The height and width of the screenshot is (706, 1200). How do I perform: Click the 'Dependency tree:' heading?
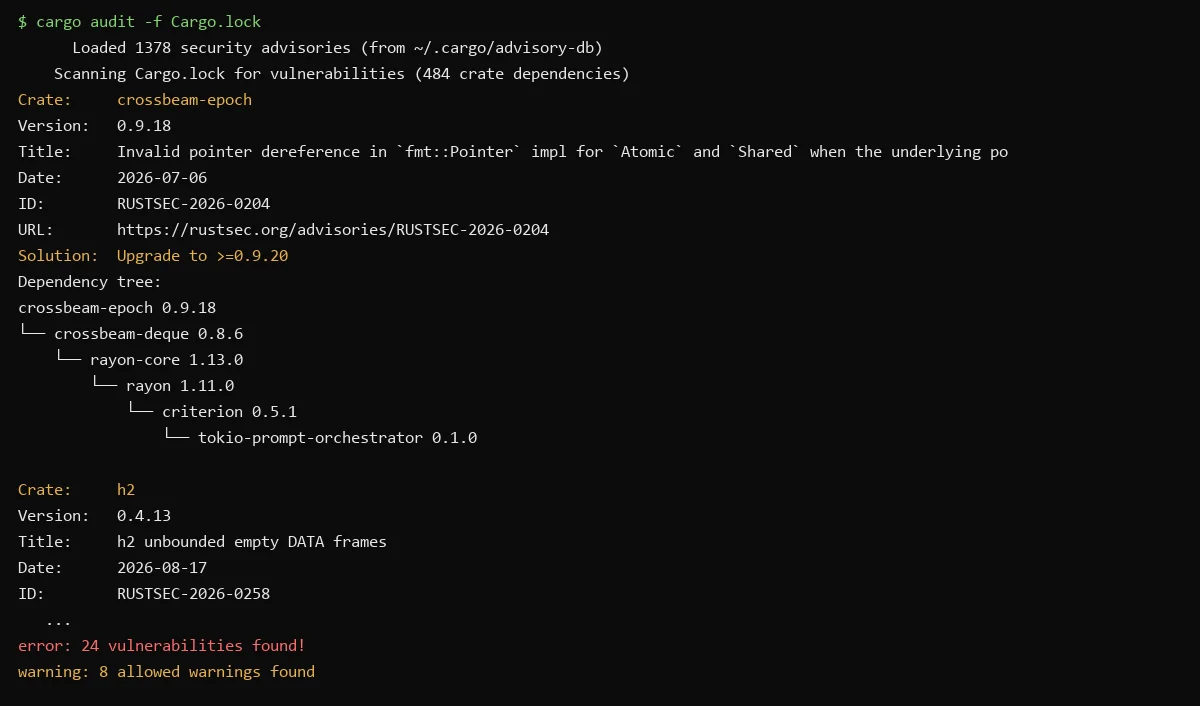tap(90, 282)
